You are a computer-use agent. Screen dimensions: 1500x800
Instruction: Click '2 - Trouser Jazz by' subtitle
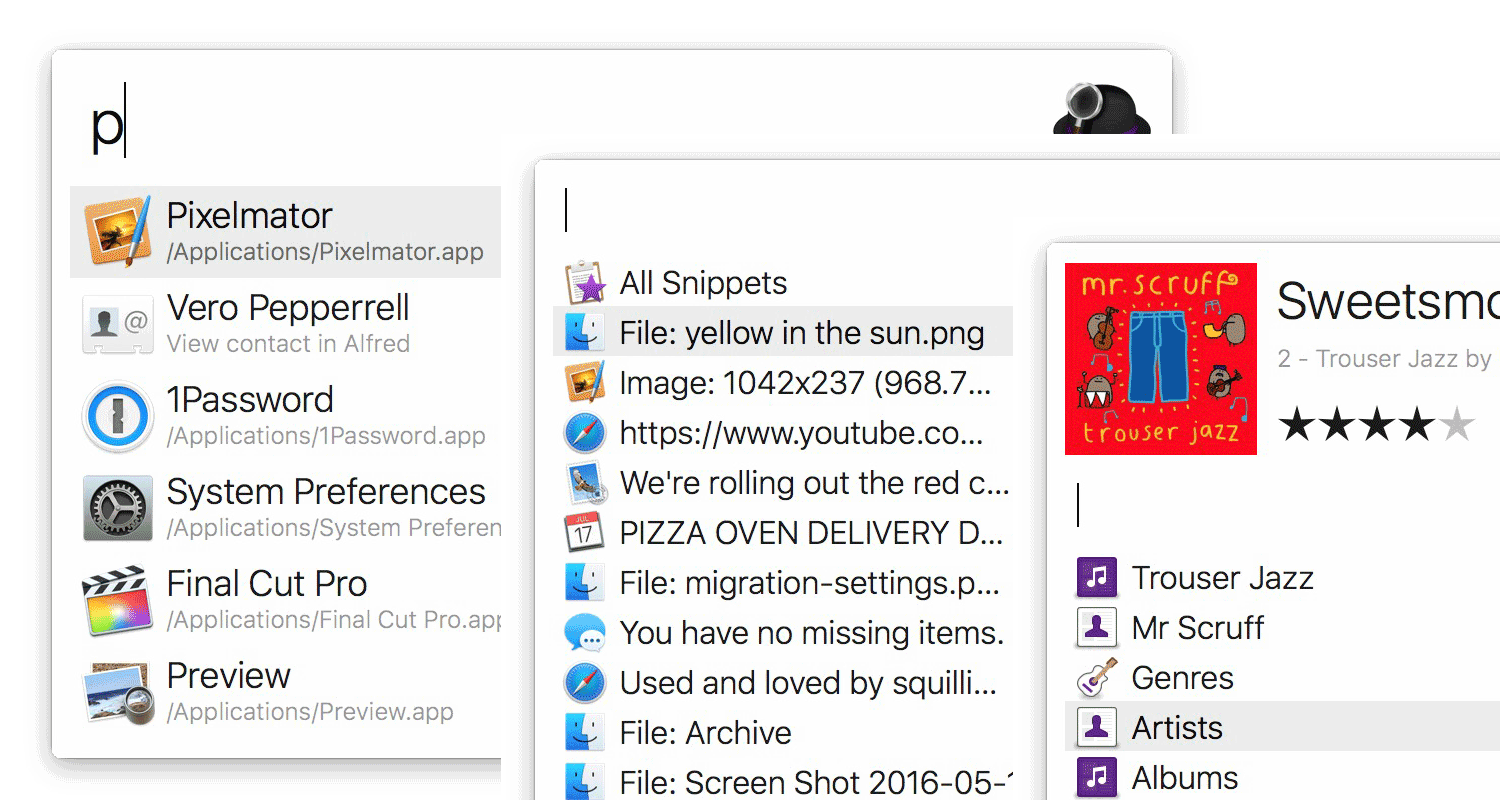click(x=1385, y=359)
